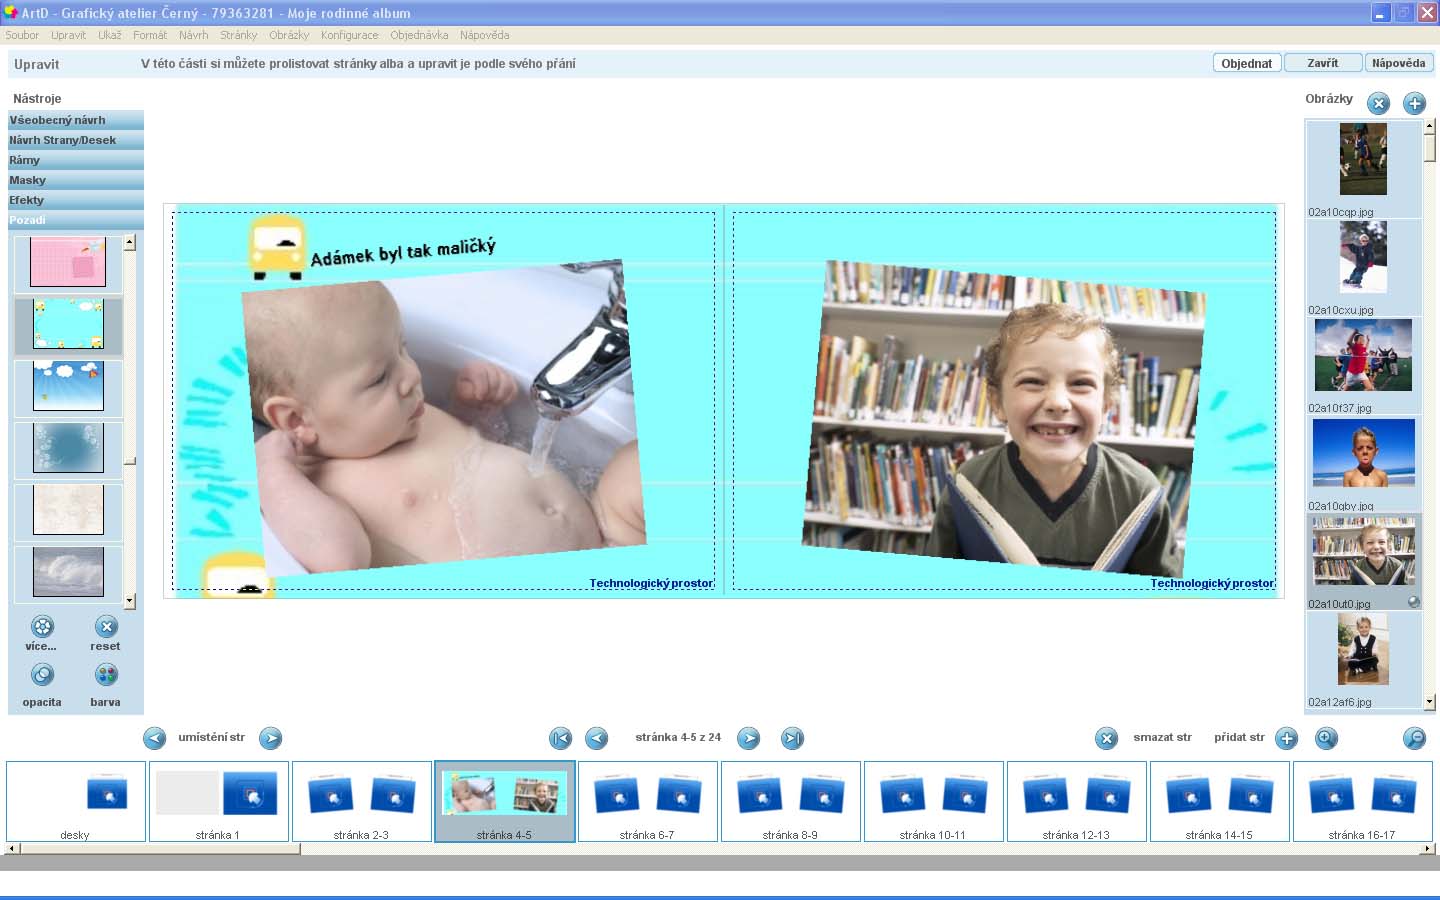
Task: Add image with Obrázky plus icon
Action: [1414, 103]
